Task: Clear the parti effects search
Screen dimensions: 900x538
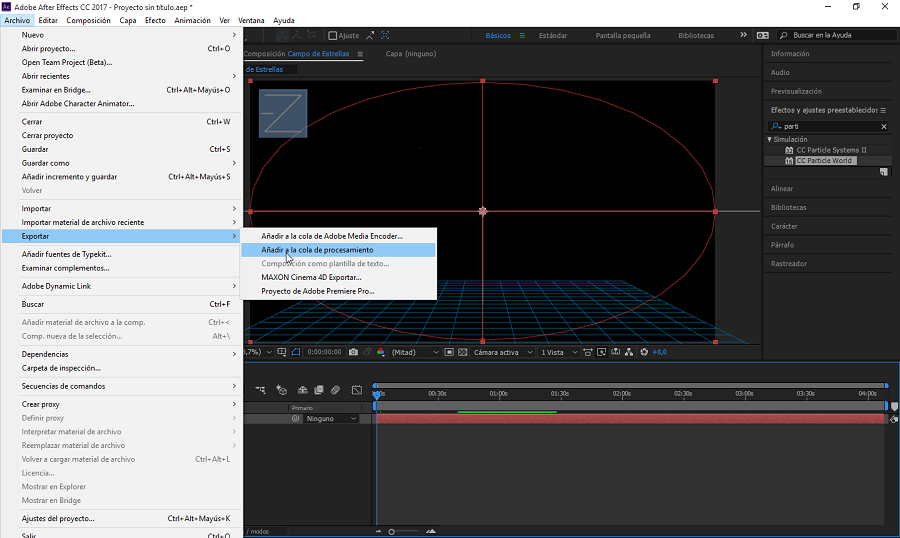Action: 884,126
